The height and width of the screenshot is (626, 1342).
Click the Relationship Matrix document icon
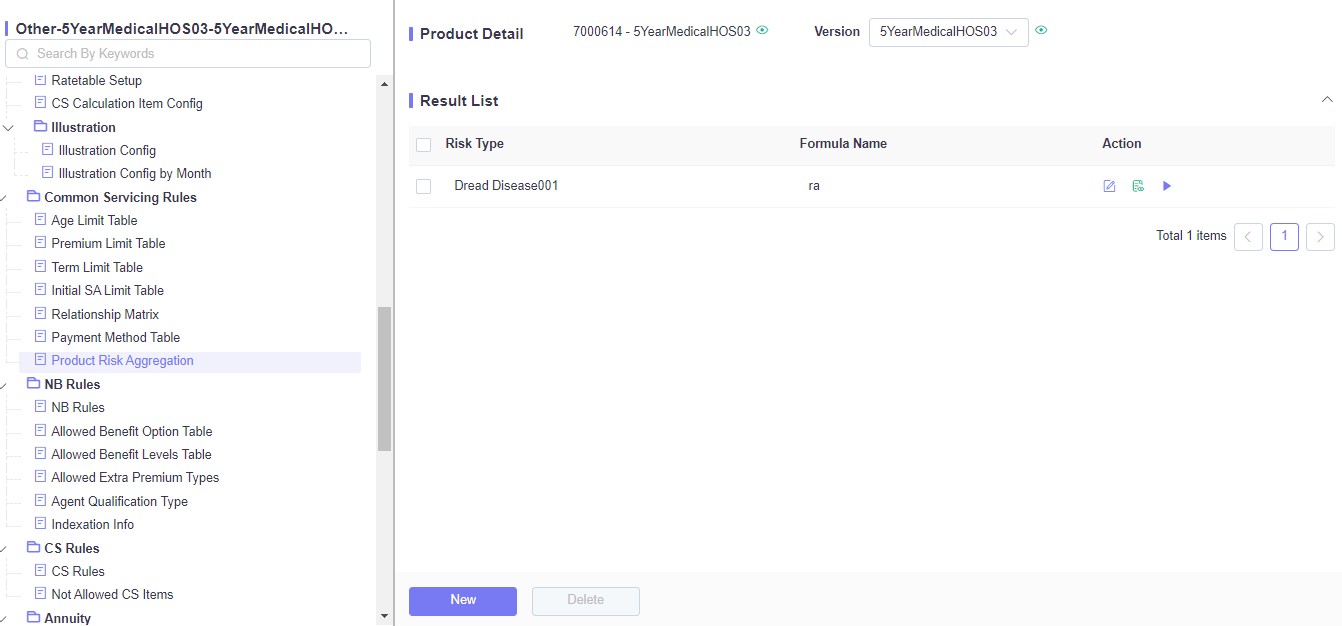(41, 314)
